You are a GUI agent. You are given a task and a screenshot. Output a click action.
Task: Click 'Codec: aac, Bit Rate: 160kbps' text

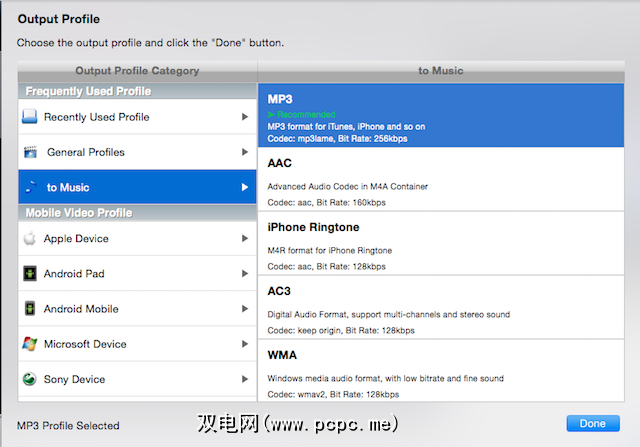click(x=326, y=203)
